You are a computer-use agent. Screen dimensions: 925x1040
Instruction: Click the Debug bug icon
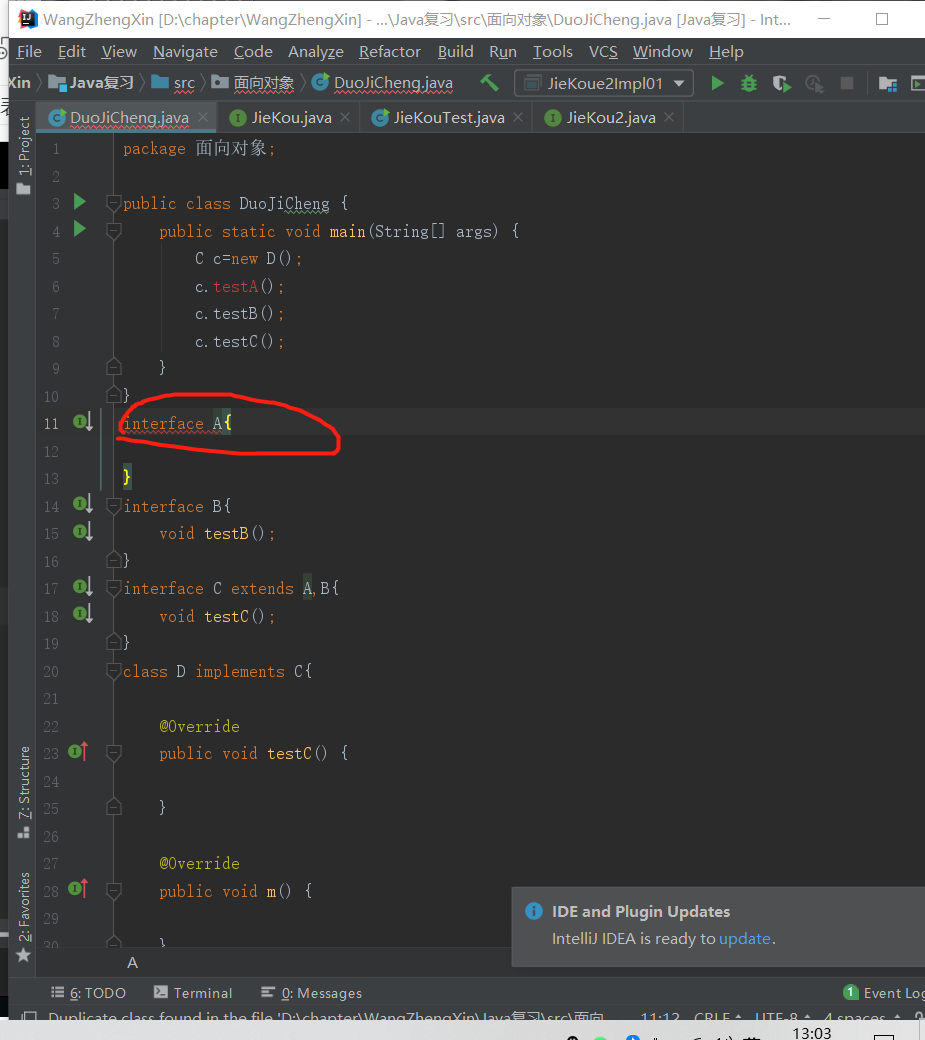click(x=749, y=84)
